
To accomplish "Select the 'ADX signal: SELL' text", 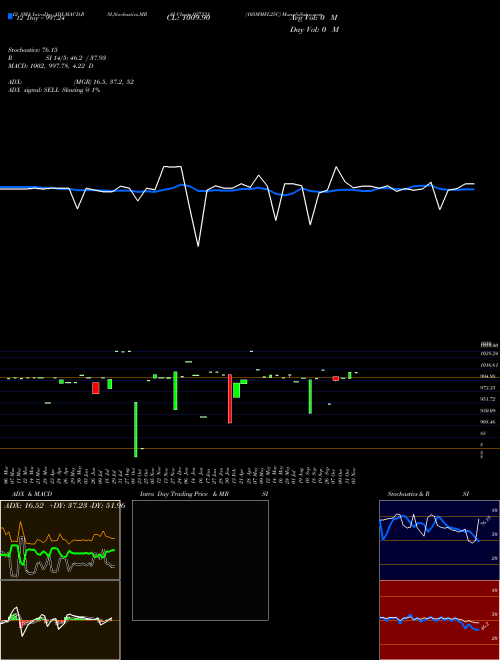I will (35, 90).
